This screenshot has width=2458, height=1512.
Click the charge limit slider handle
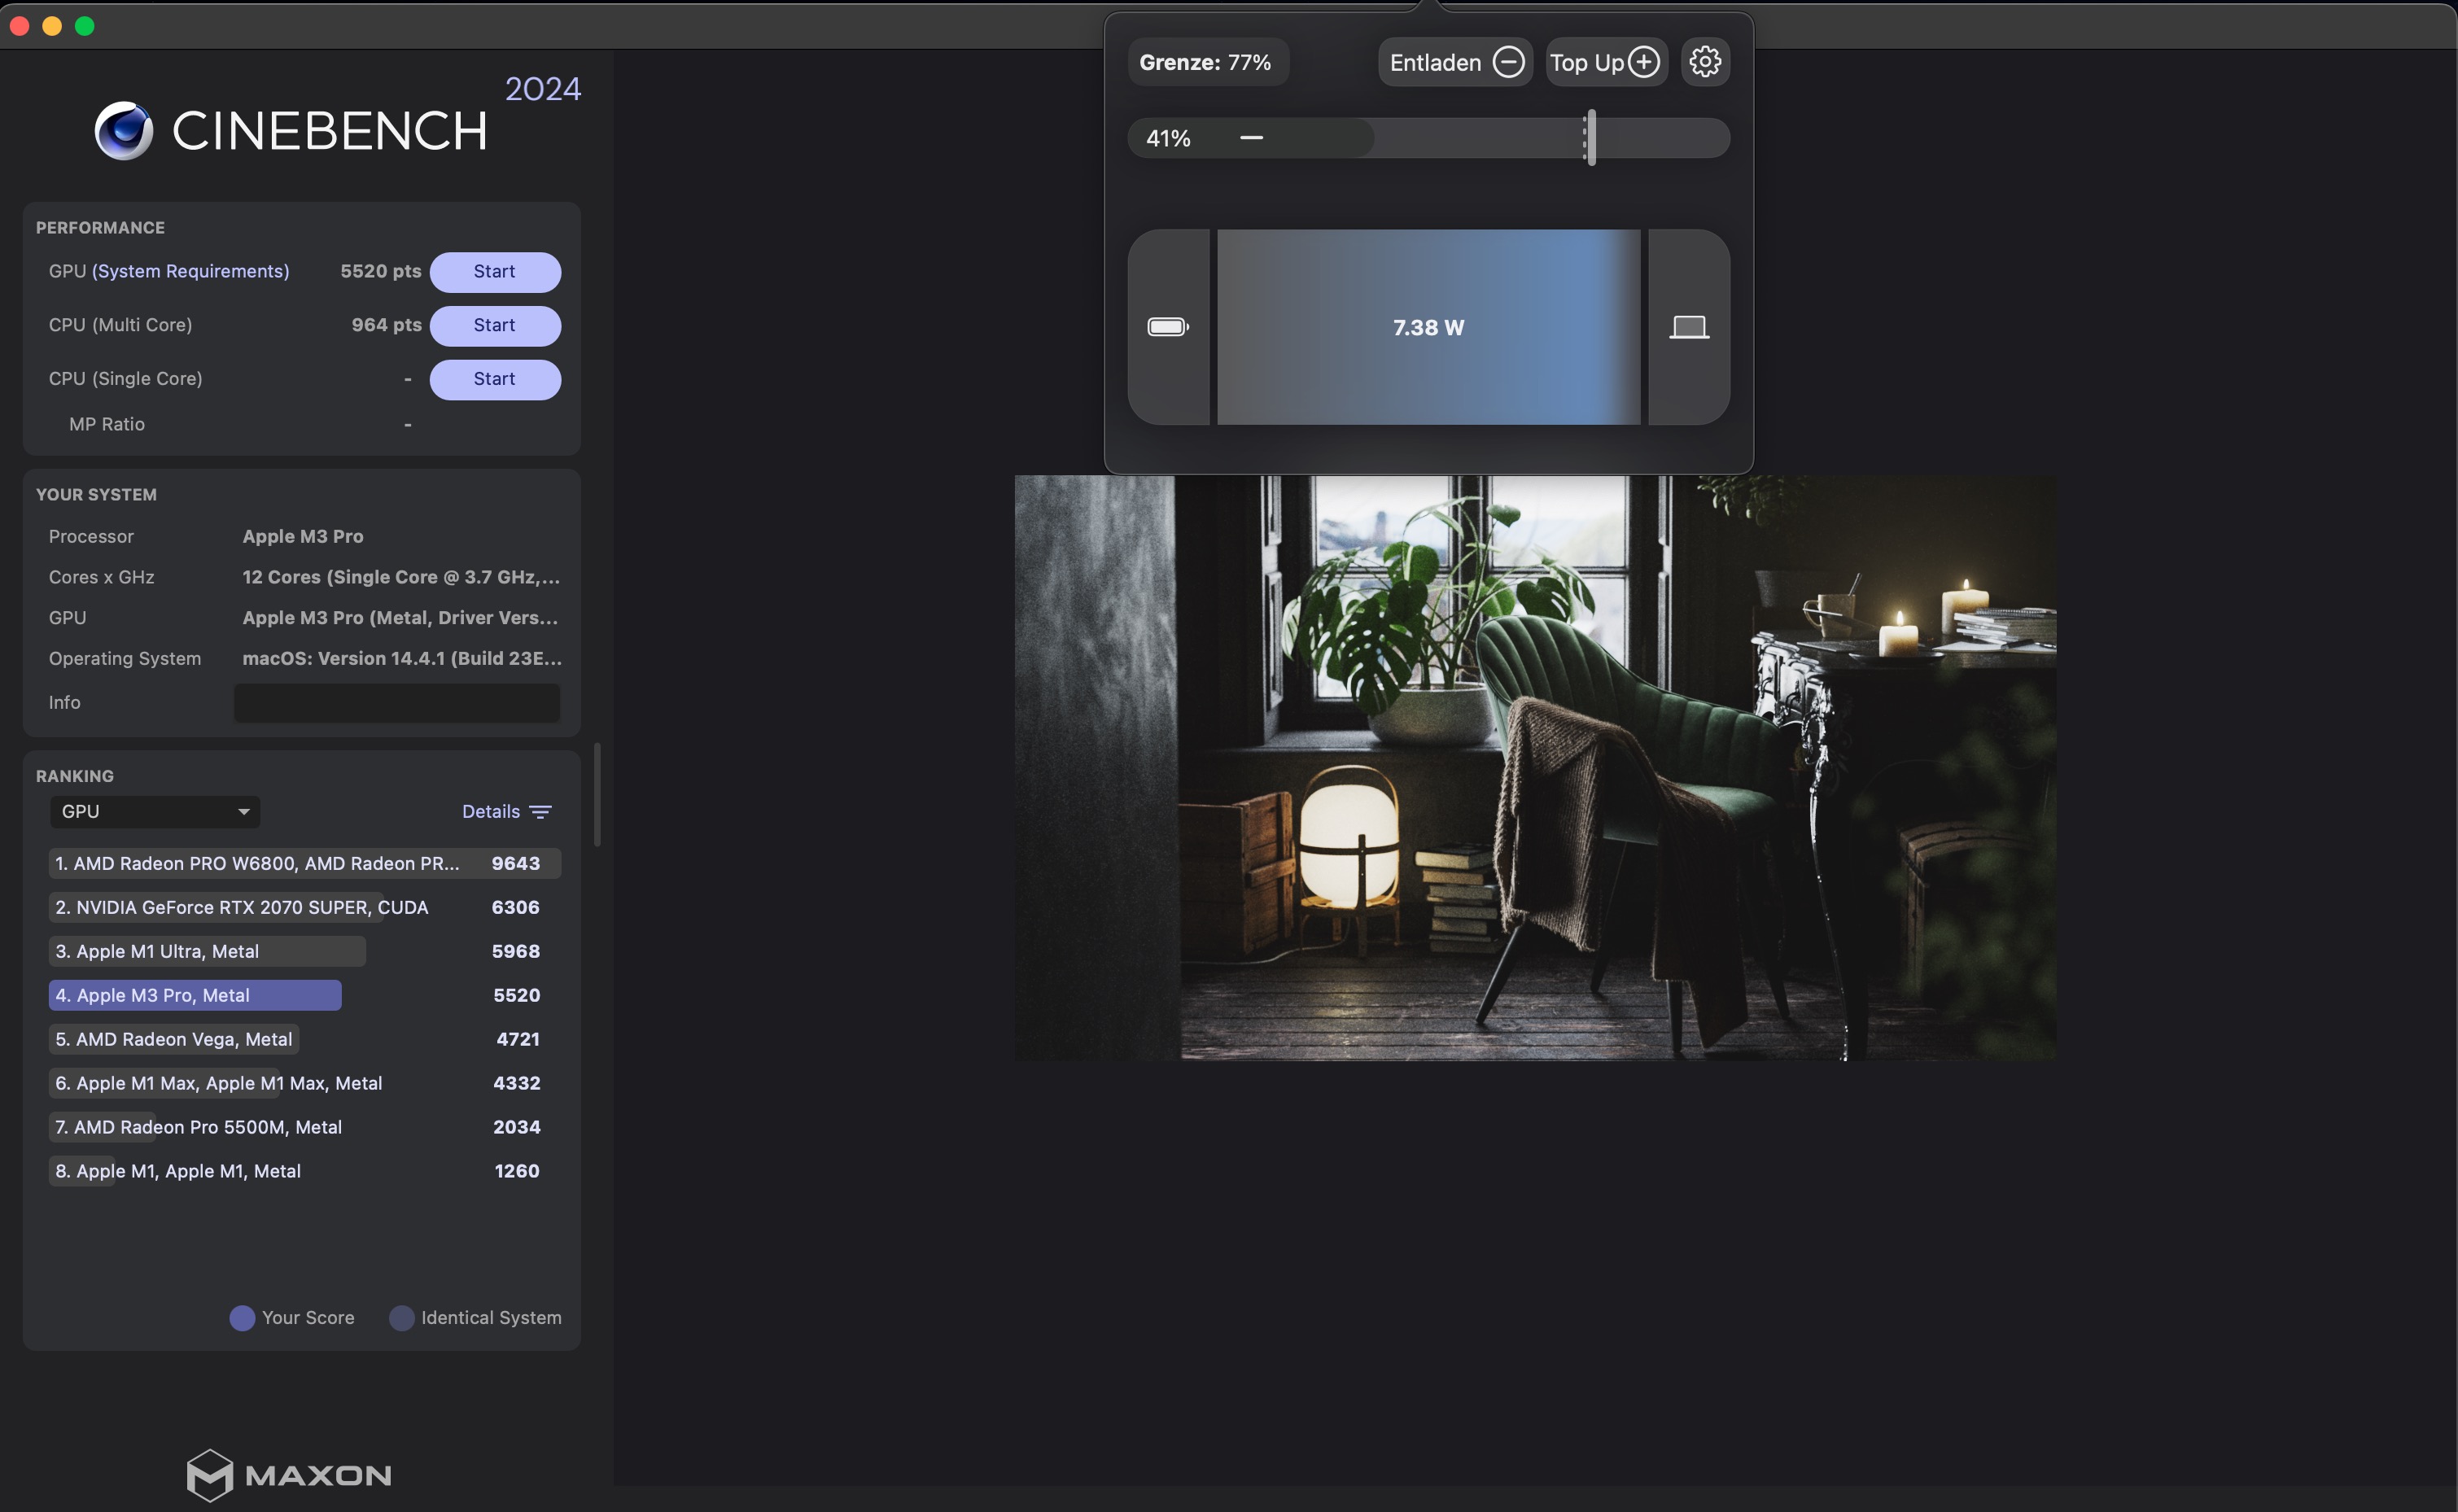(x=1590, y=138)
